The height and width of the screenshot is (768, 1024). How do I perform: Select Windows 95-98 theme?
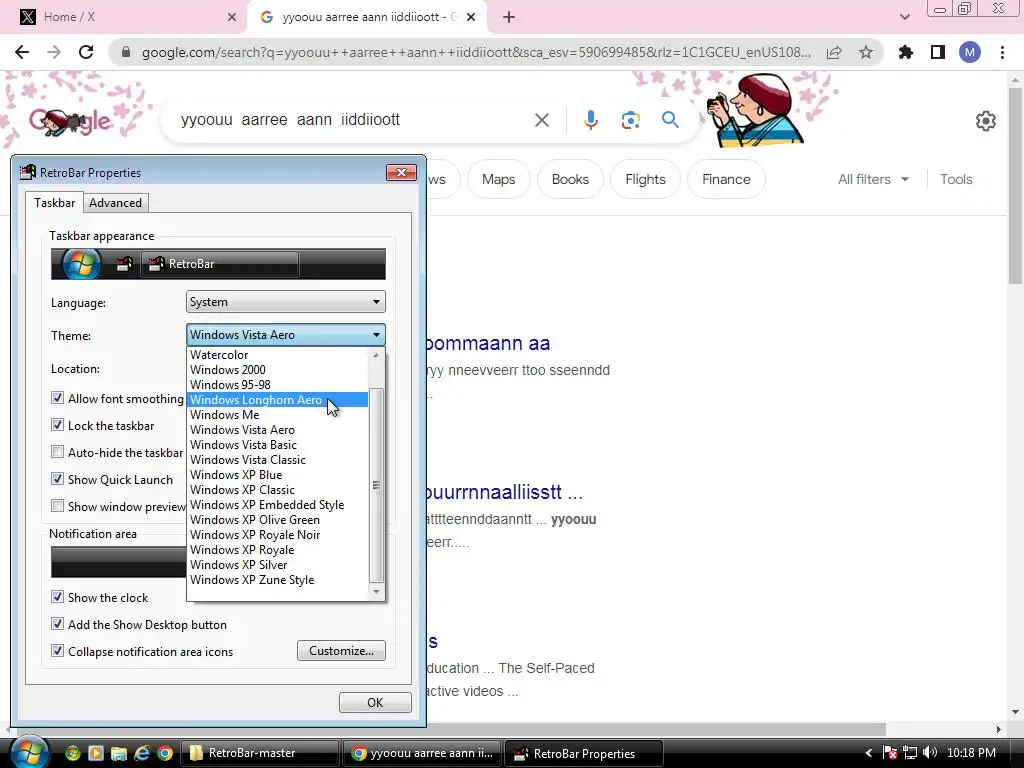(278, 385)
